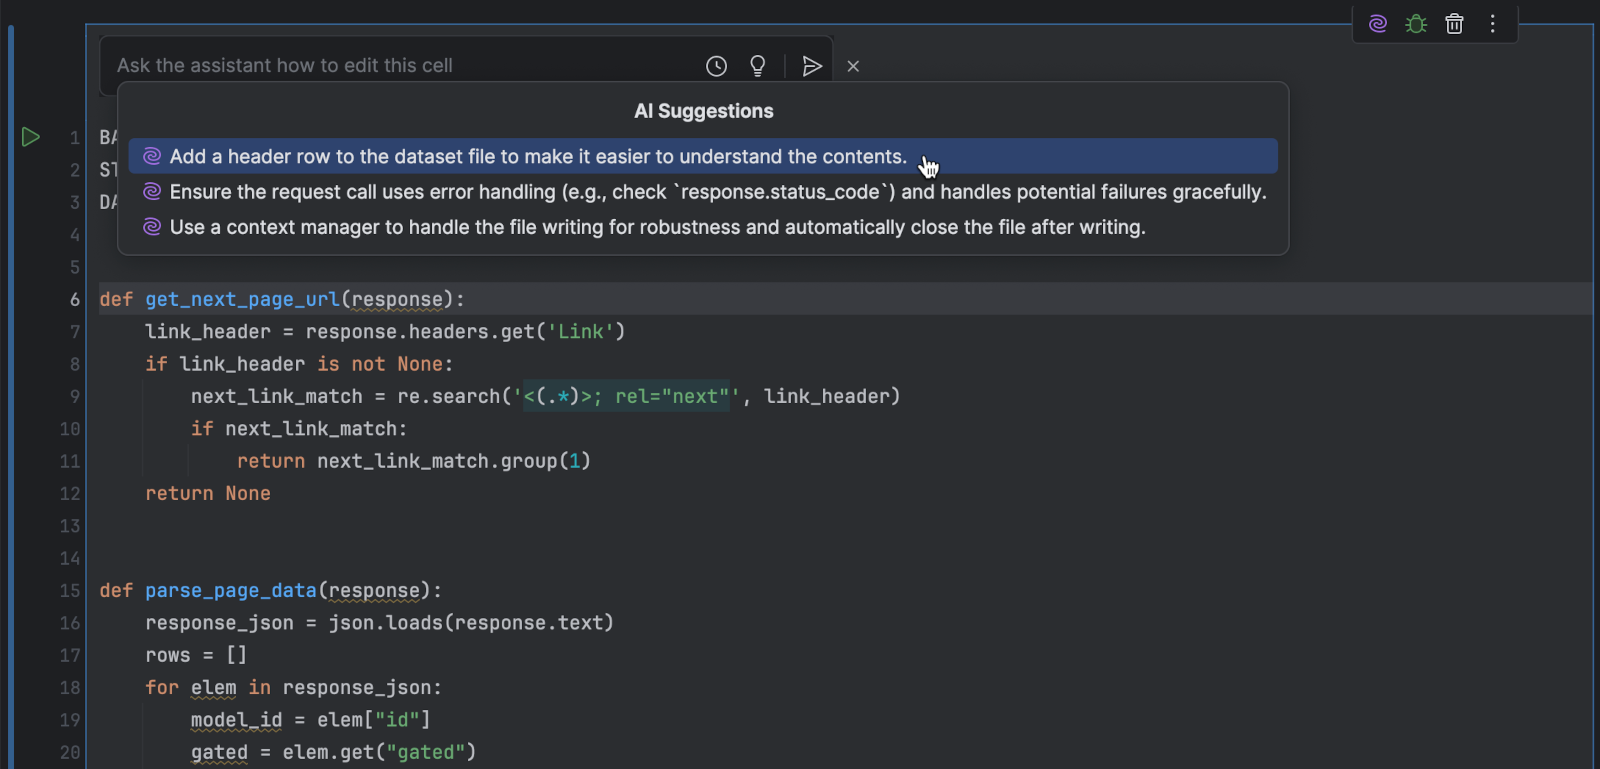Open the prompt history clock icon
Viewport: 1600px width, 769px height.
pyautogui.click(x=716, y=66)
